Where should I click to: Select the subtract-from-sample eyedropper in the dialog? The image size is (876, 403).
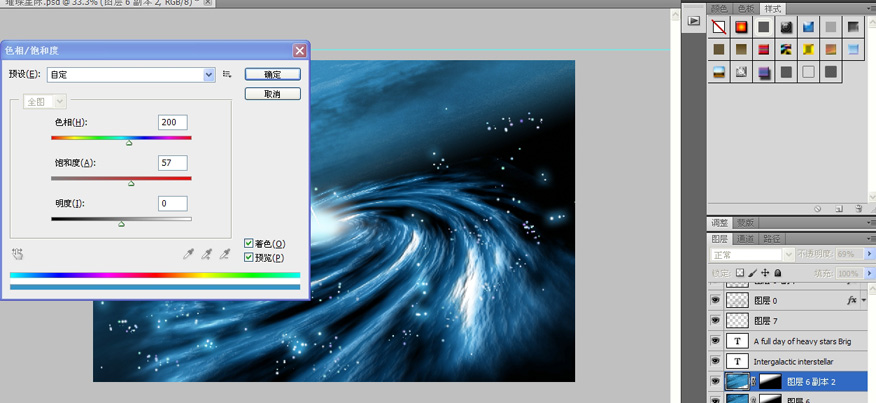coord(225,254)
